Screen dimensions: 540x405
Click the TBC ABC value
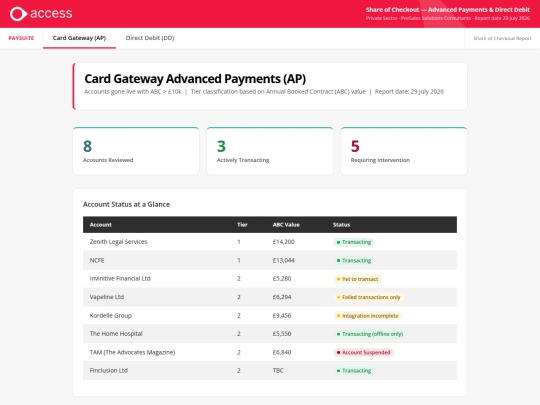tap(278, 371)
